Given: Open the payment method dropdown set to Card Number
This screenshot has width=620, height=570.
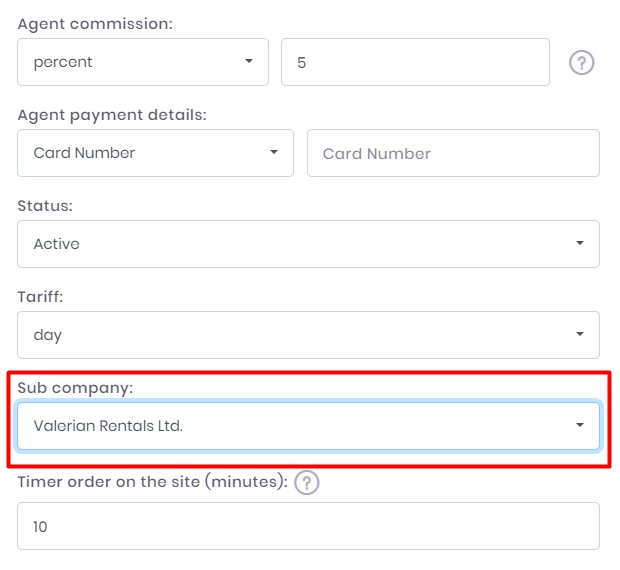Looking at the screenshot, I should pyautogui.click(x=155, y=153).
